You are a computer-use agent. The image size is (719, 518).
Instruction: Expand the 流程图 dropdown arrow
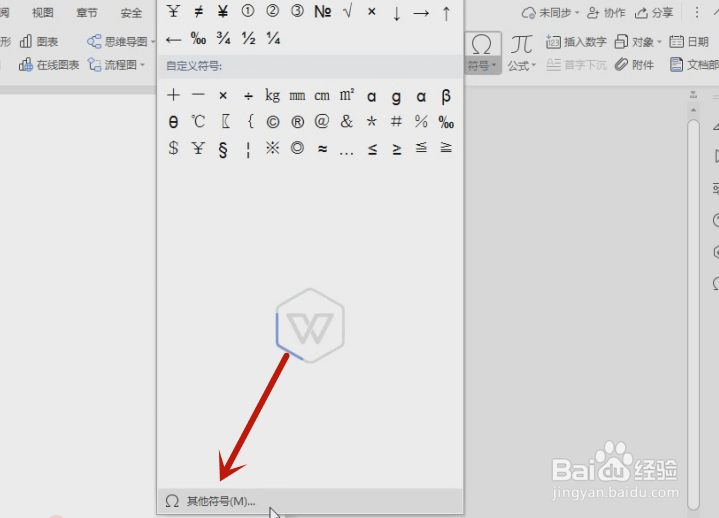143,65
